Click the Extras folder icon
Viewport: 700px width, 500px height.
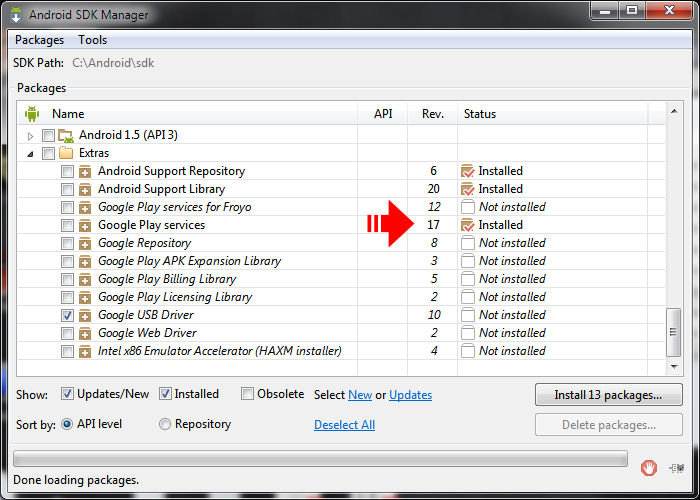66,153
